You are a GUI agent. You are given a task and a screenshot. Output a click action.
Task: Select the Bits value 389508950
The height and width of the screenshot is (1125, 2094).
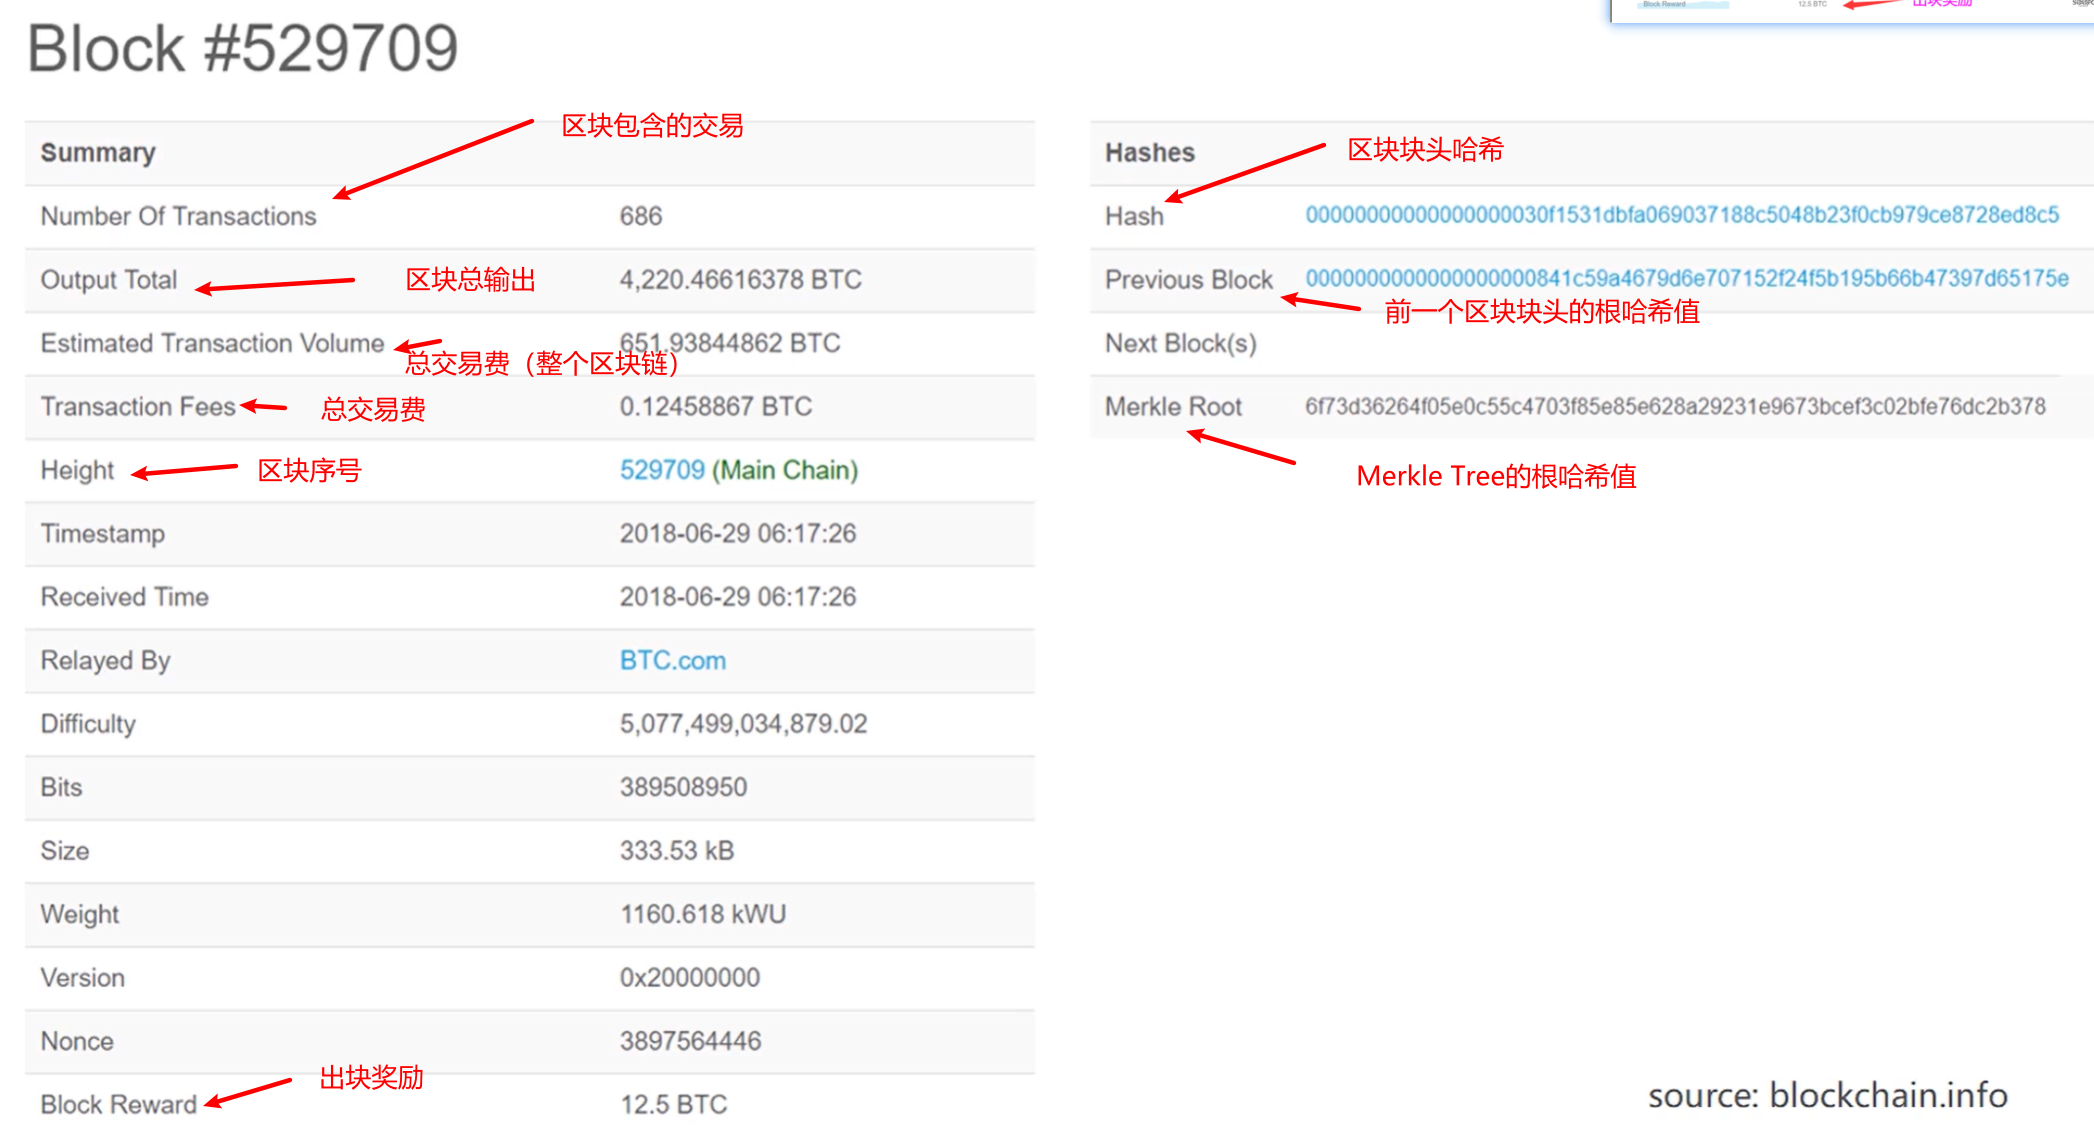click(x=684, y=787)
